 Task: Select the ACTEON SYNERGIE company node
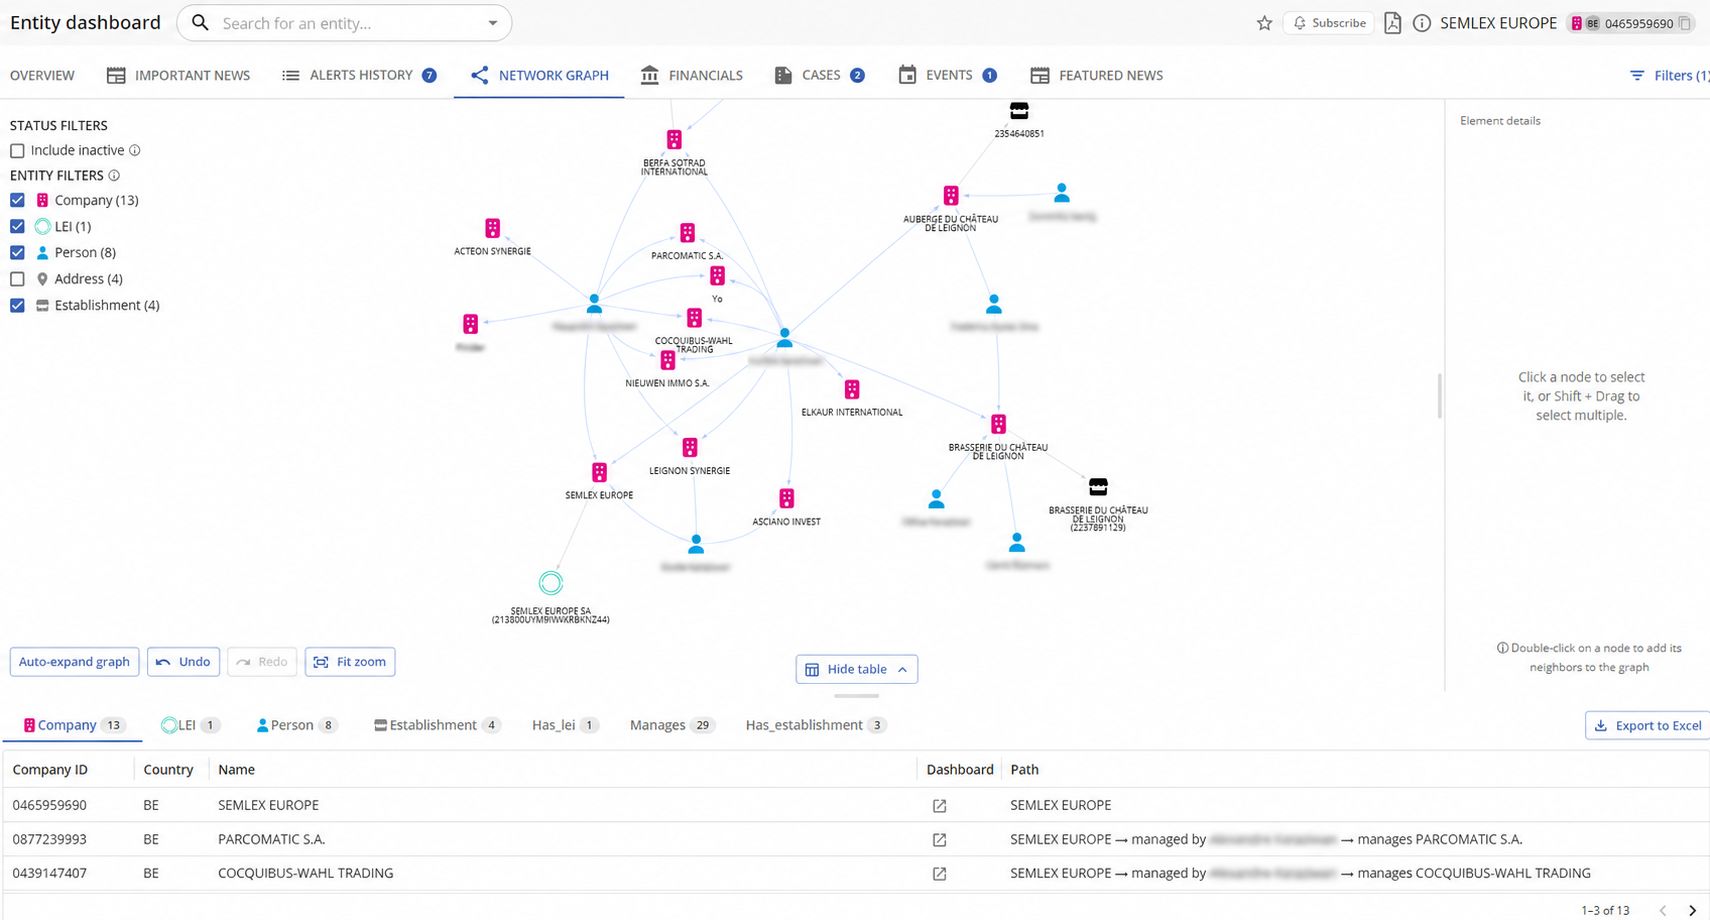coord(492,228)
